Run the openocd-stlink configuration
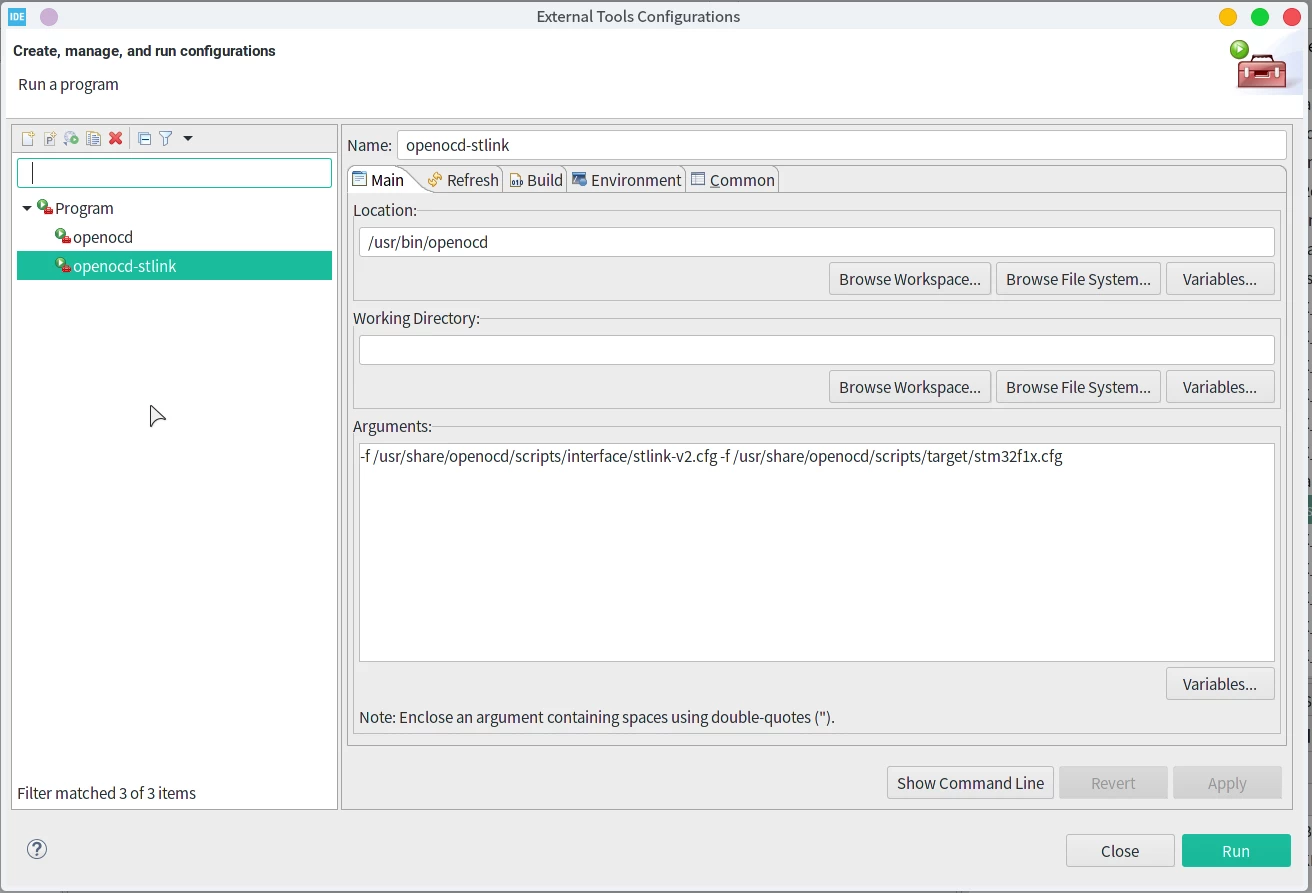 [1236, 851]
